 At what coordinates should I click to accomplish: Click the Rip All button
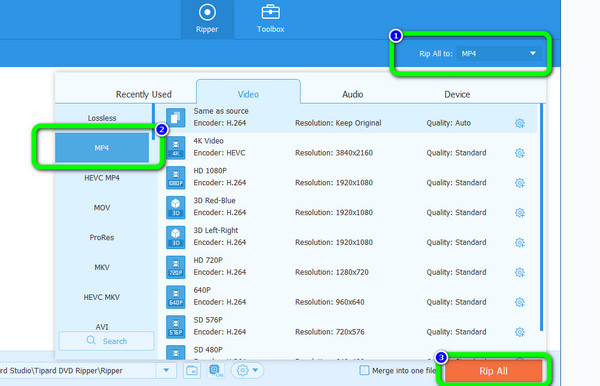[493, 371]
